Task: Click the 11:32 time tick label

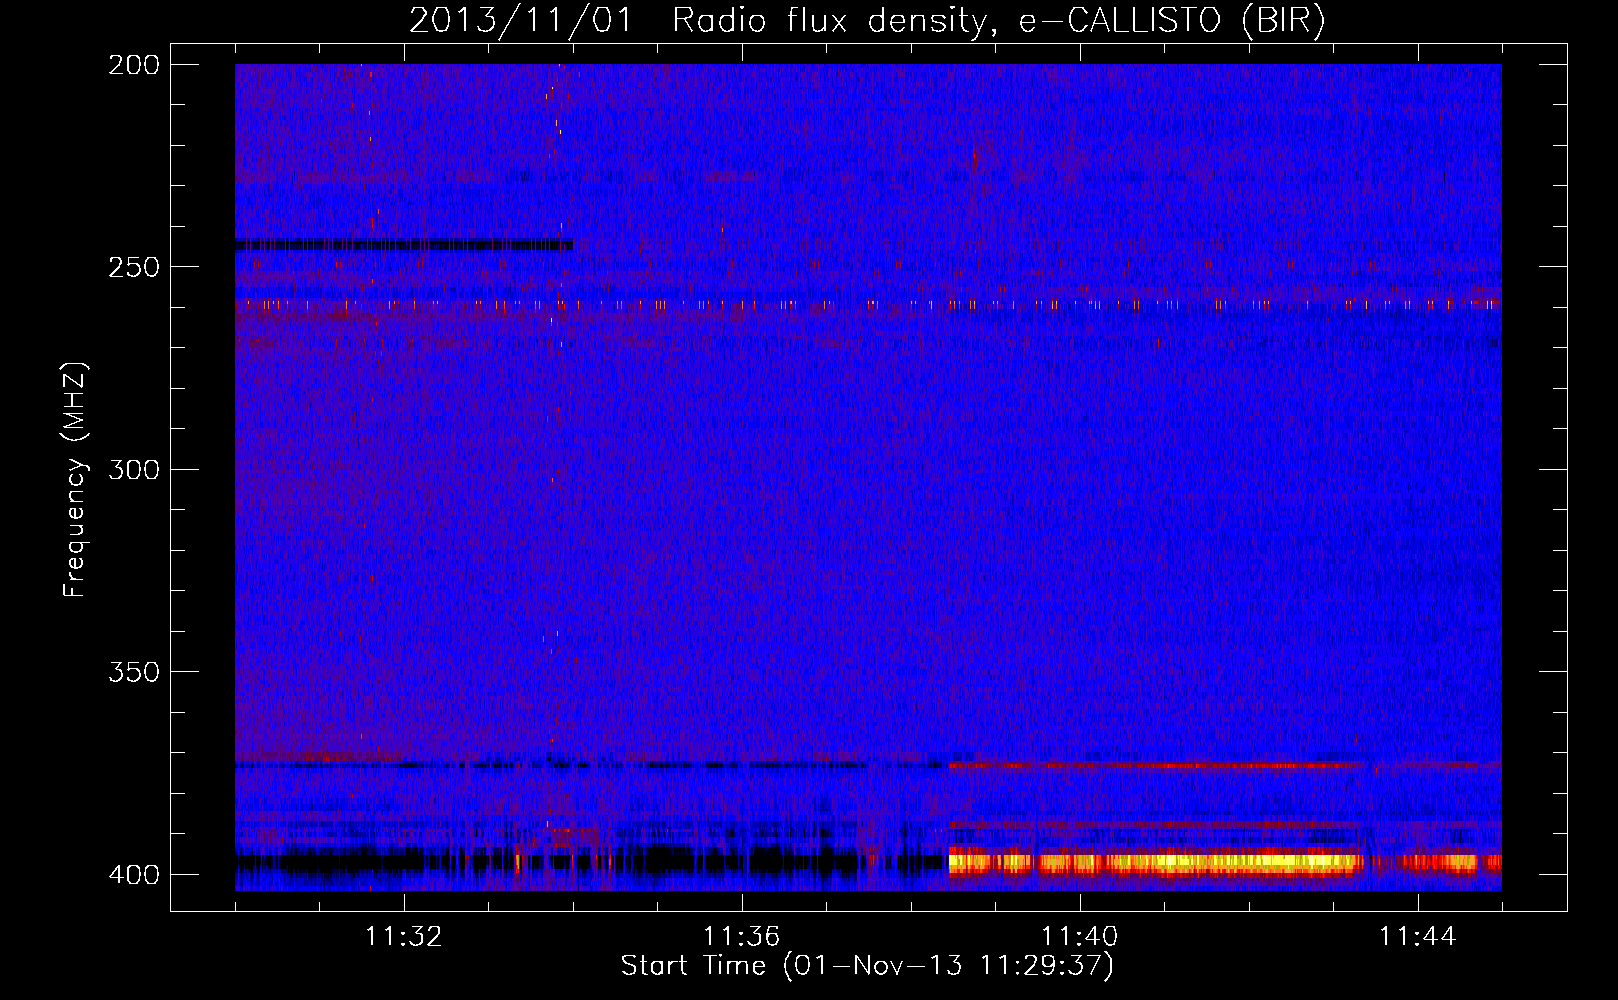Action: 404,937
